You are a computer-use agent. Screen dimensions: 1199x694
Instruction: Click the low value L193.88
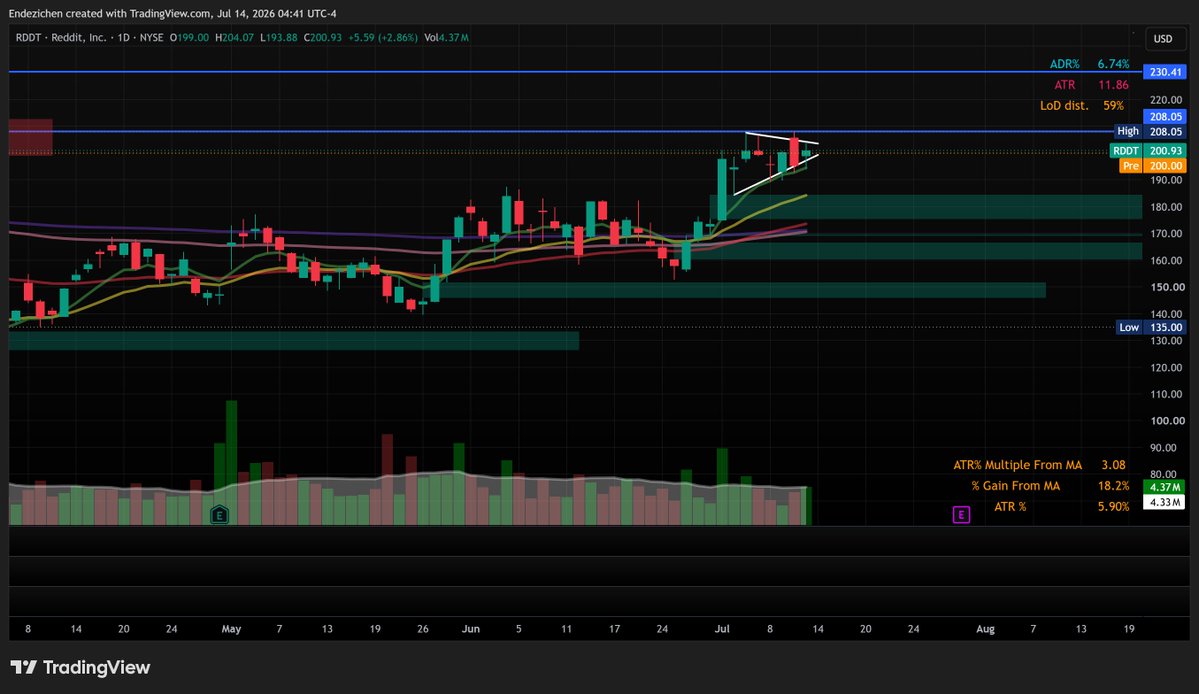point(278,37)
